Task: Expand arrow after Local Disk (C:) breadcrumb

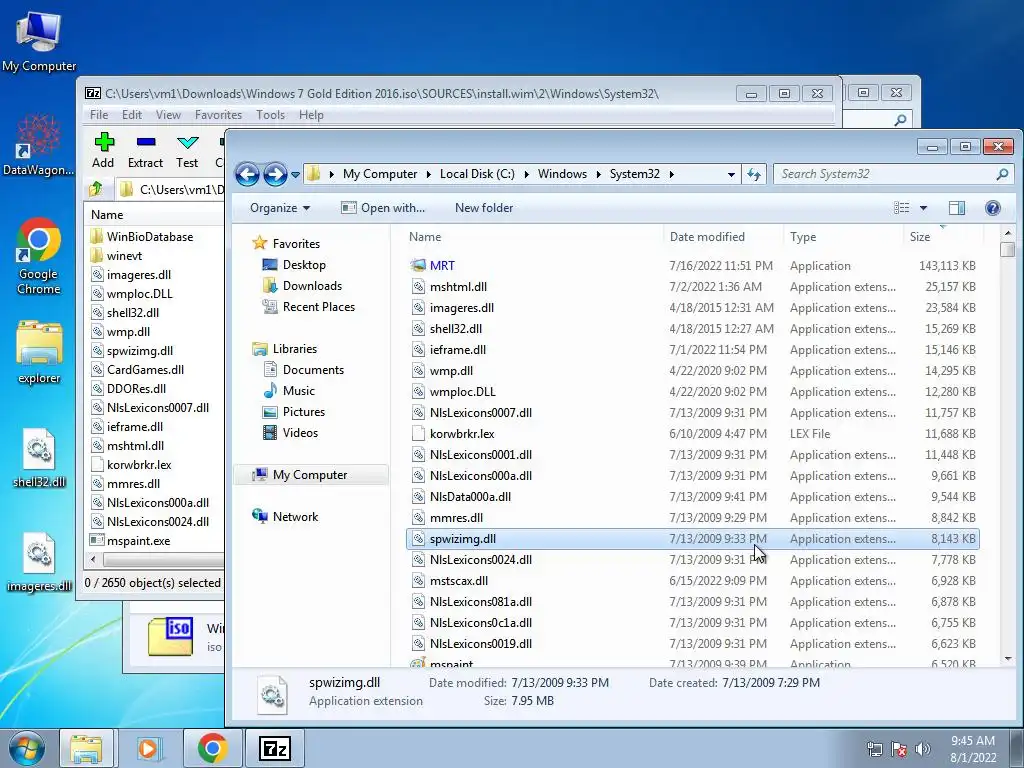Action: [526, 174]
